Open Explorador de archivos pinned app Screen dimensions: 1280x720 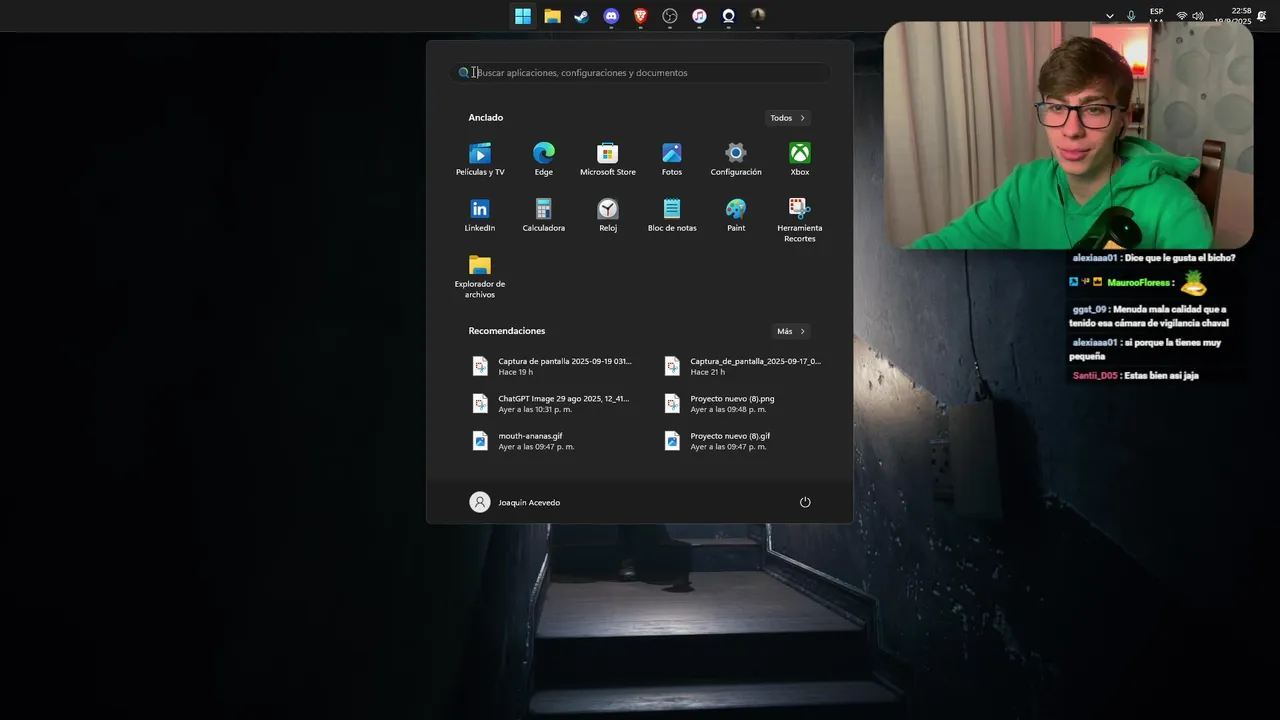coord(480,277)
